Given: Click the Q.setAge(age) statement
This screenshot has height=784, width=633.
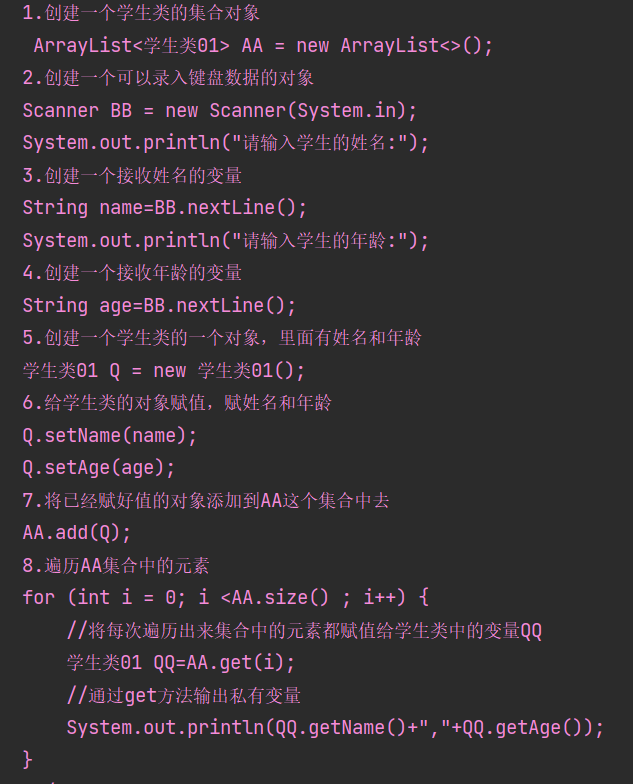Looking at the screenshot, I should click(99, 467).
